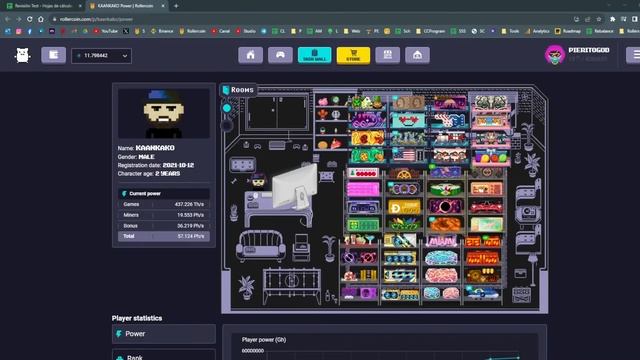The width and height of the screenshot is (640, 360).
Task: Open the Analytics bookmark
Action: 538,31
